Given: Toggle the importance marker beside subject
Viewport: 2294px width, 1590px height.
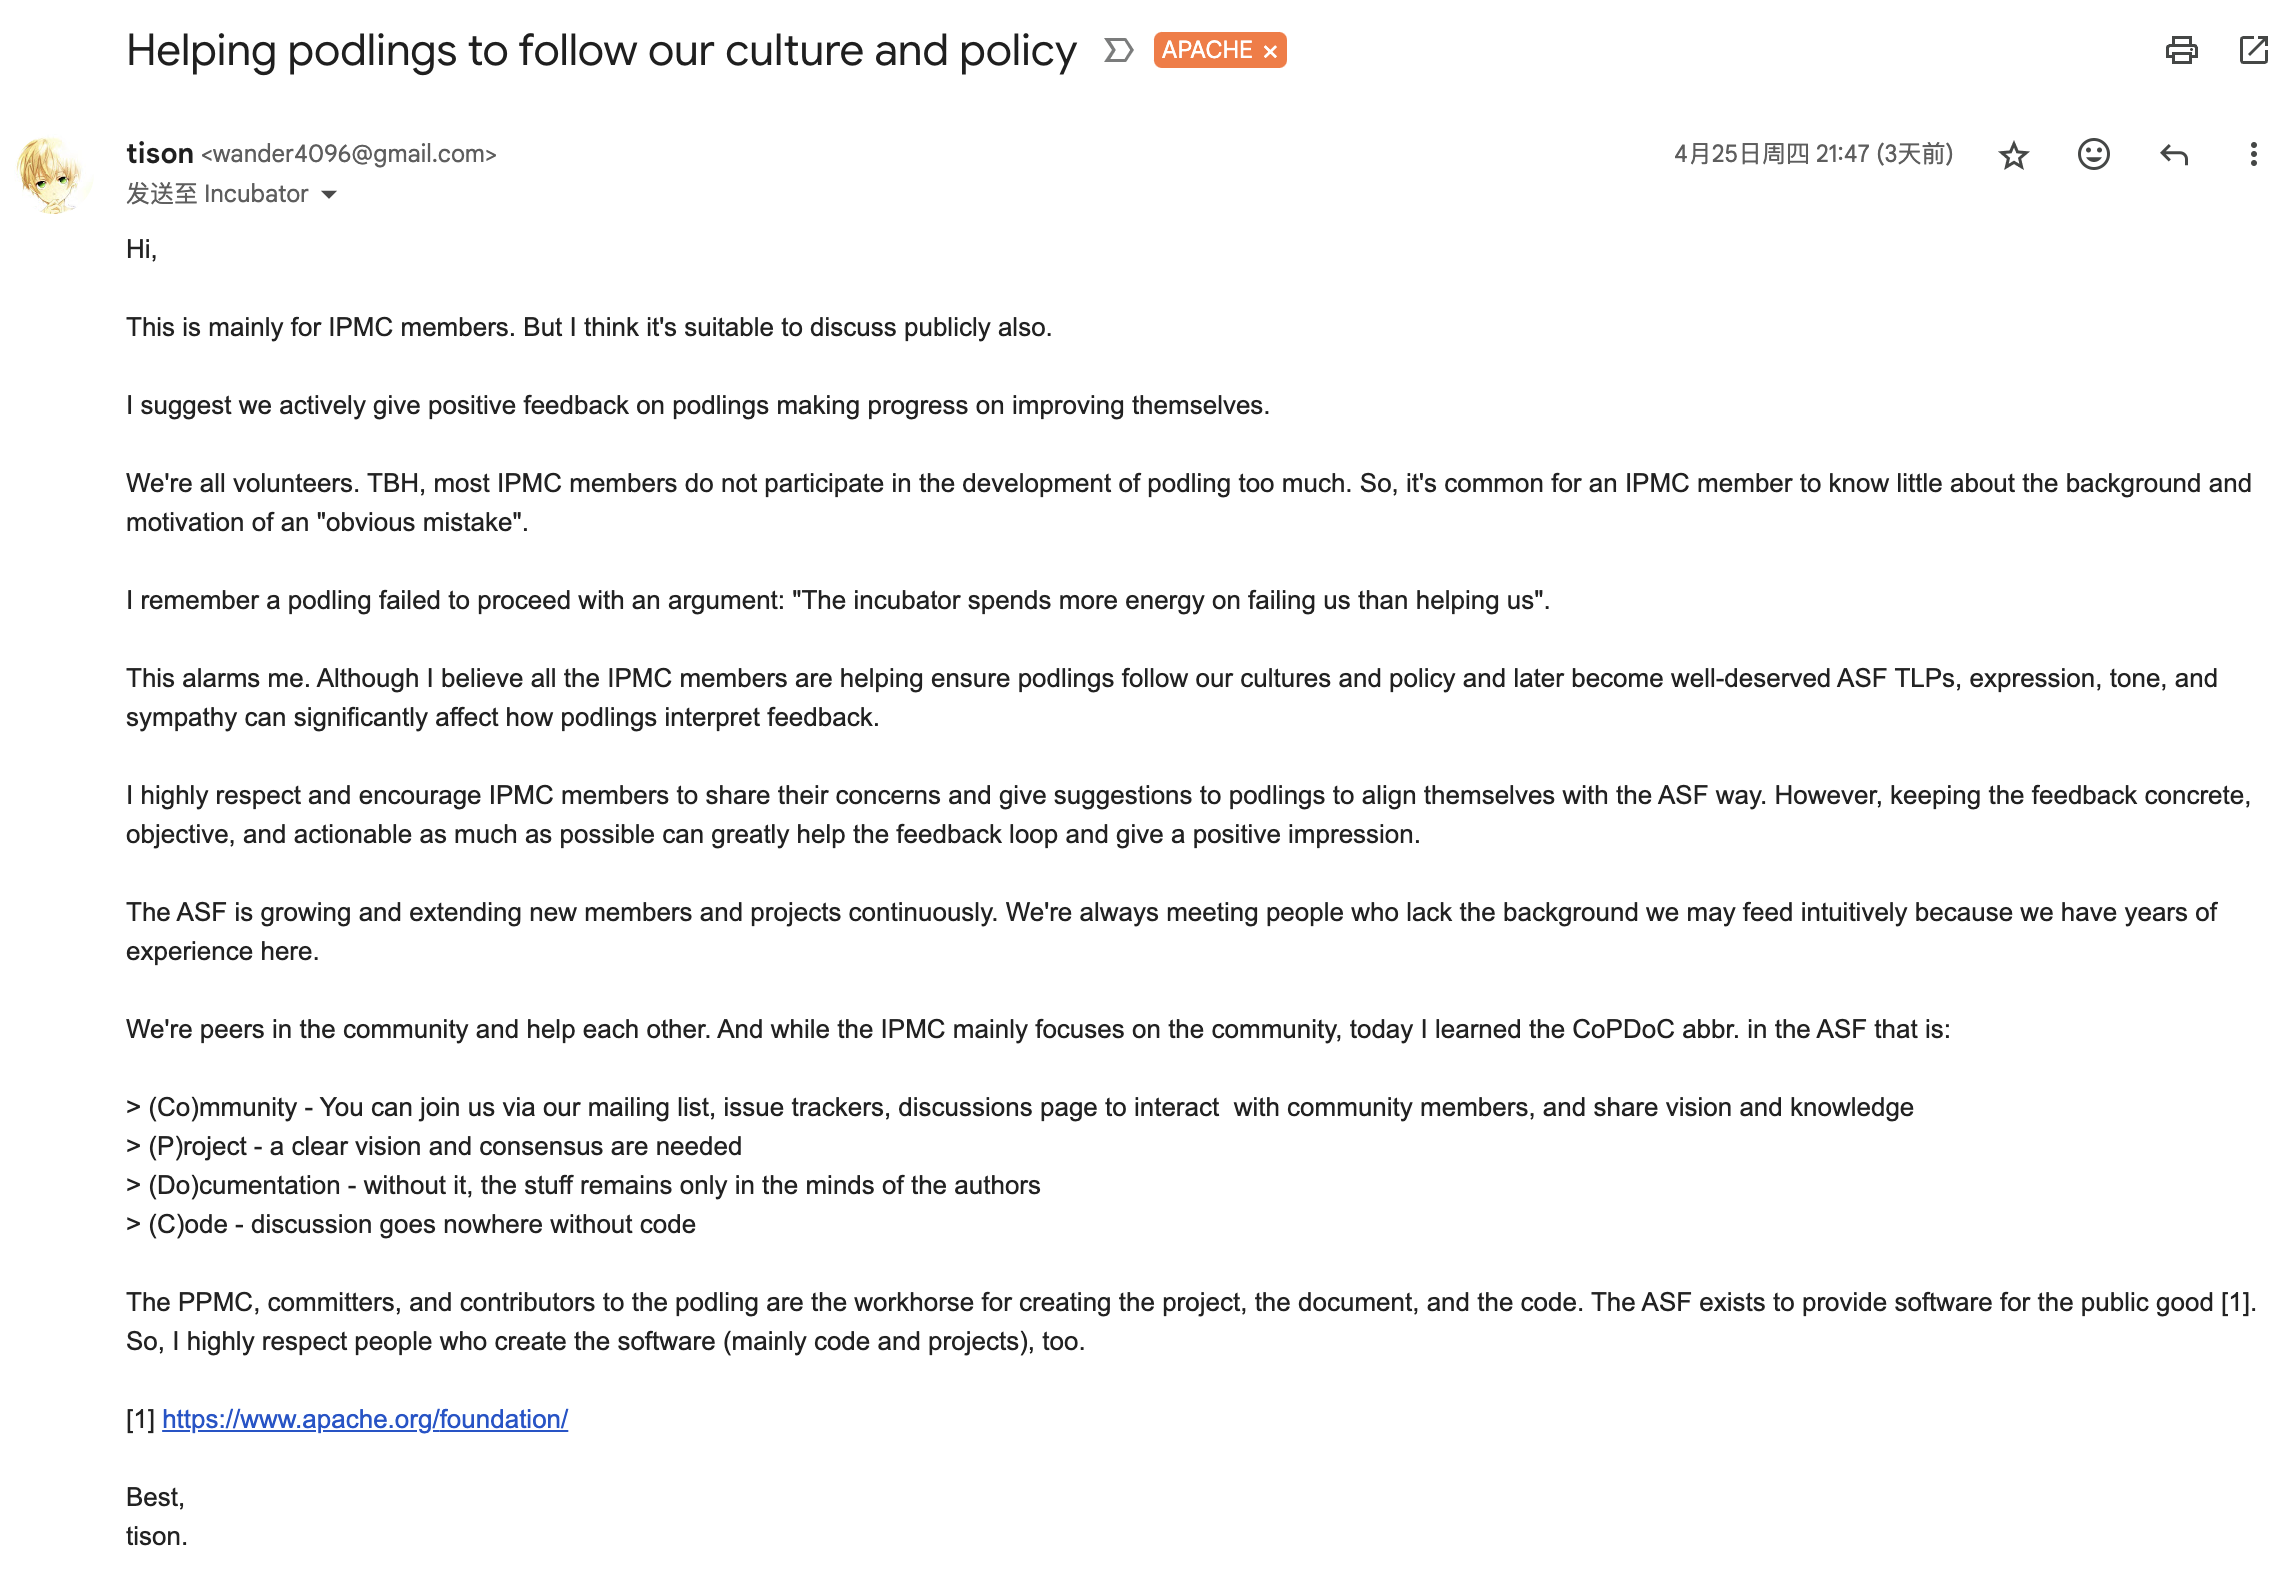Looking at the screenshot, I should [1118, 50].
